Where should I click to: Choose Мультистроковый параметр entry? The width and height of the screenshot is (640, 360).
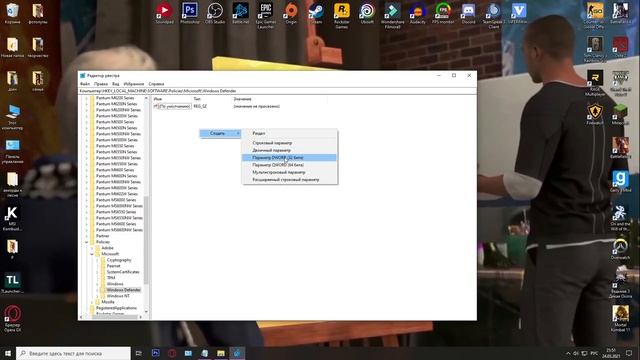pyautogui.click(x=289, y=172)
